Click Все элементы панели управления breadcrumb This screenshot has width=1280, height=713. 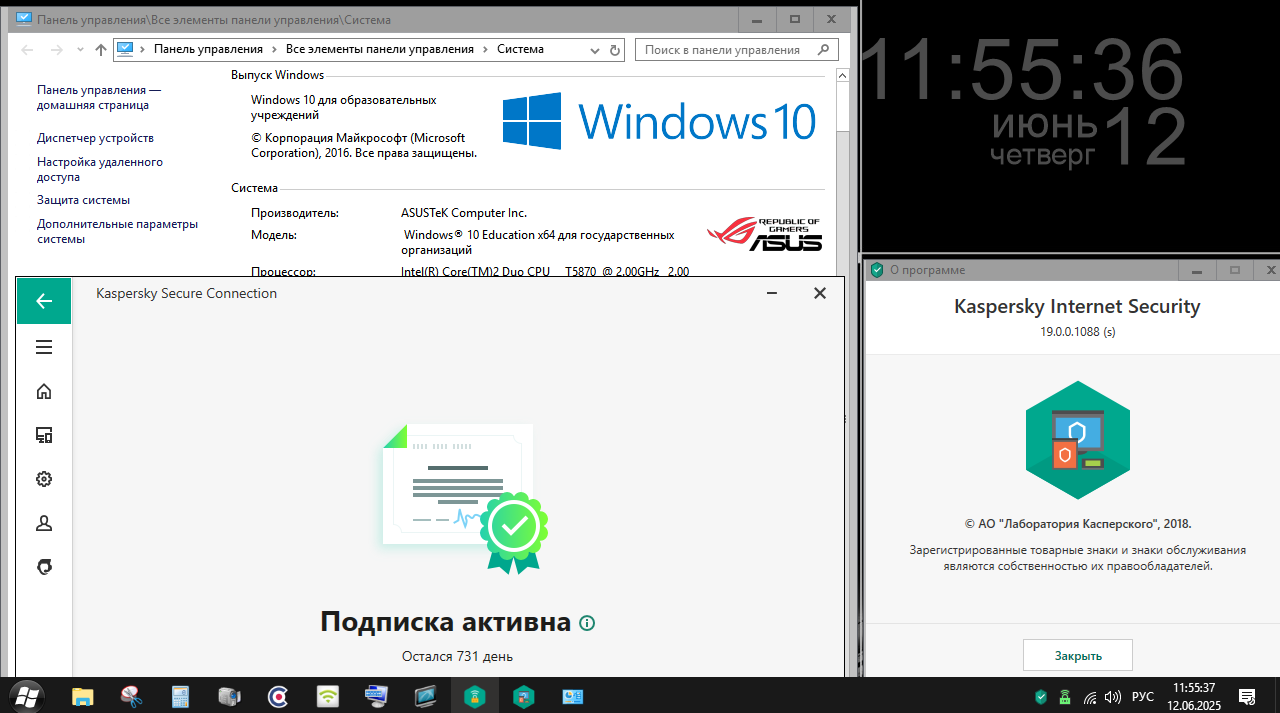(x=380, y=49)
